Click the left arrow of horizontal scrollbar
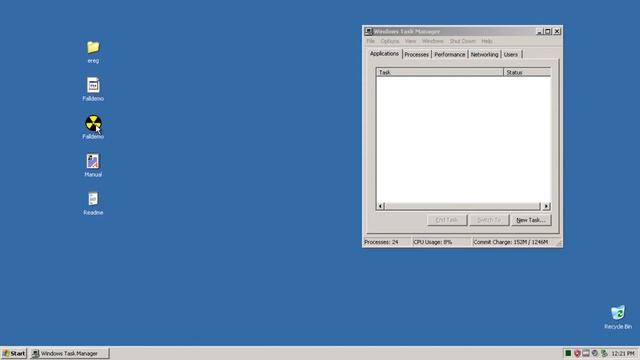Image resolution: width=640 pixels, height=360 pixels. [x=380, y=206]
